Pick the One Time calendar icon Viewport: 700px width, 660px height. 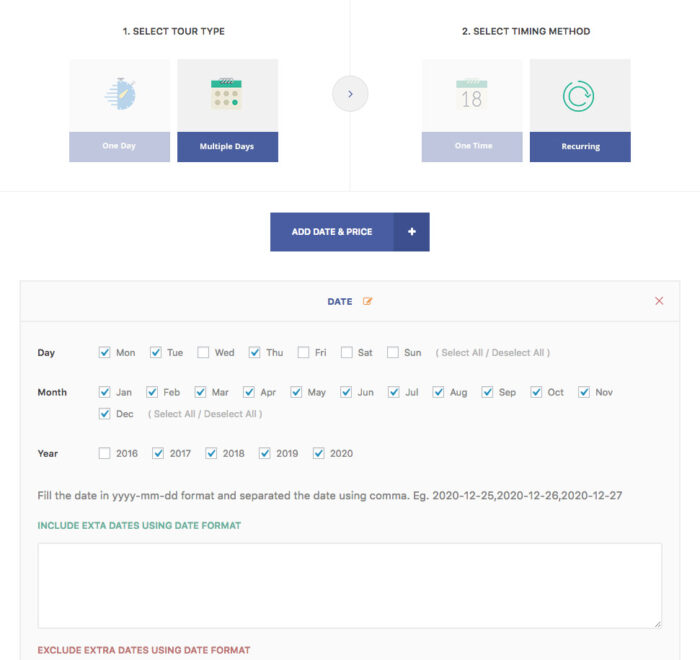click(x=472, y=95)
